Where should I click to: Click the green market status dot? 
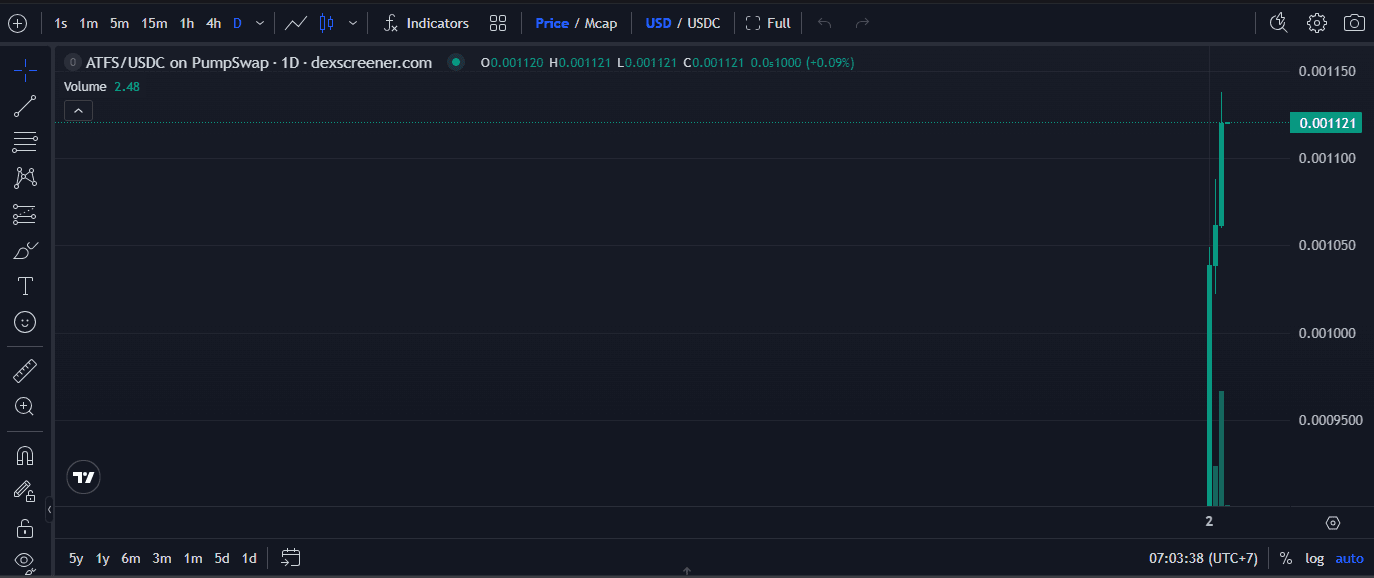click(x=456, y=62)
